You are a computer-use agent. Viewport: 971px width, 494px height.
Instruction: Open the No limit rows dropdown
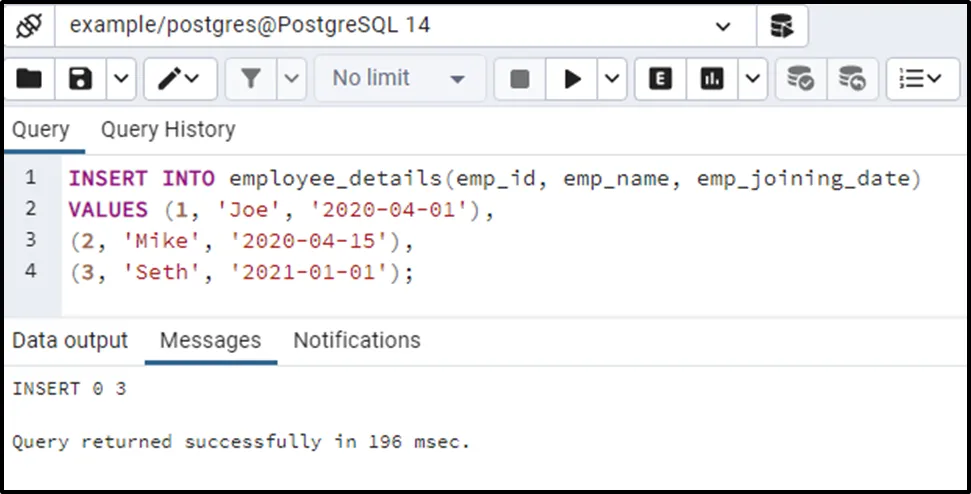[x=399, y=79]
